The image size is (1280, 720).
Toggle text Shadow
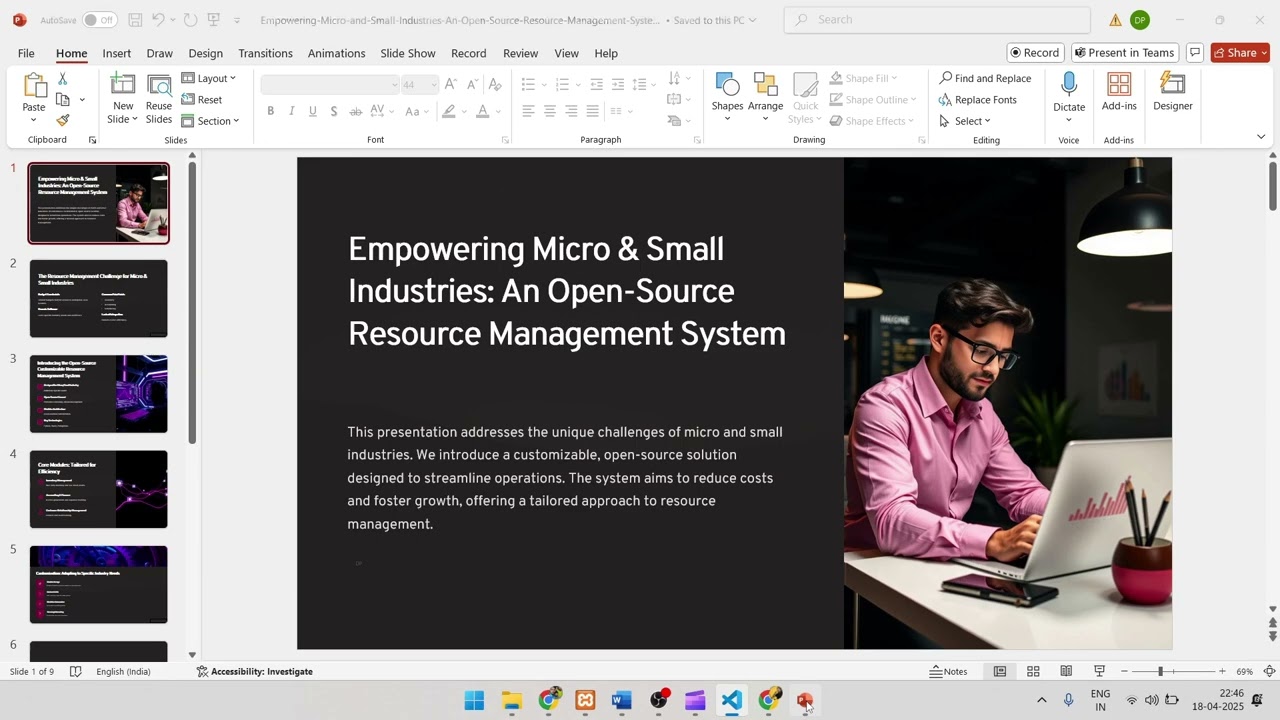(334, 111)
